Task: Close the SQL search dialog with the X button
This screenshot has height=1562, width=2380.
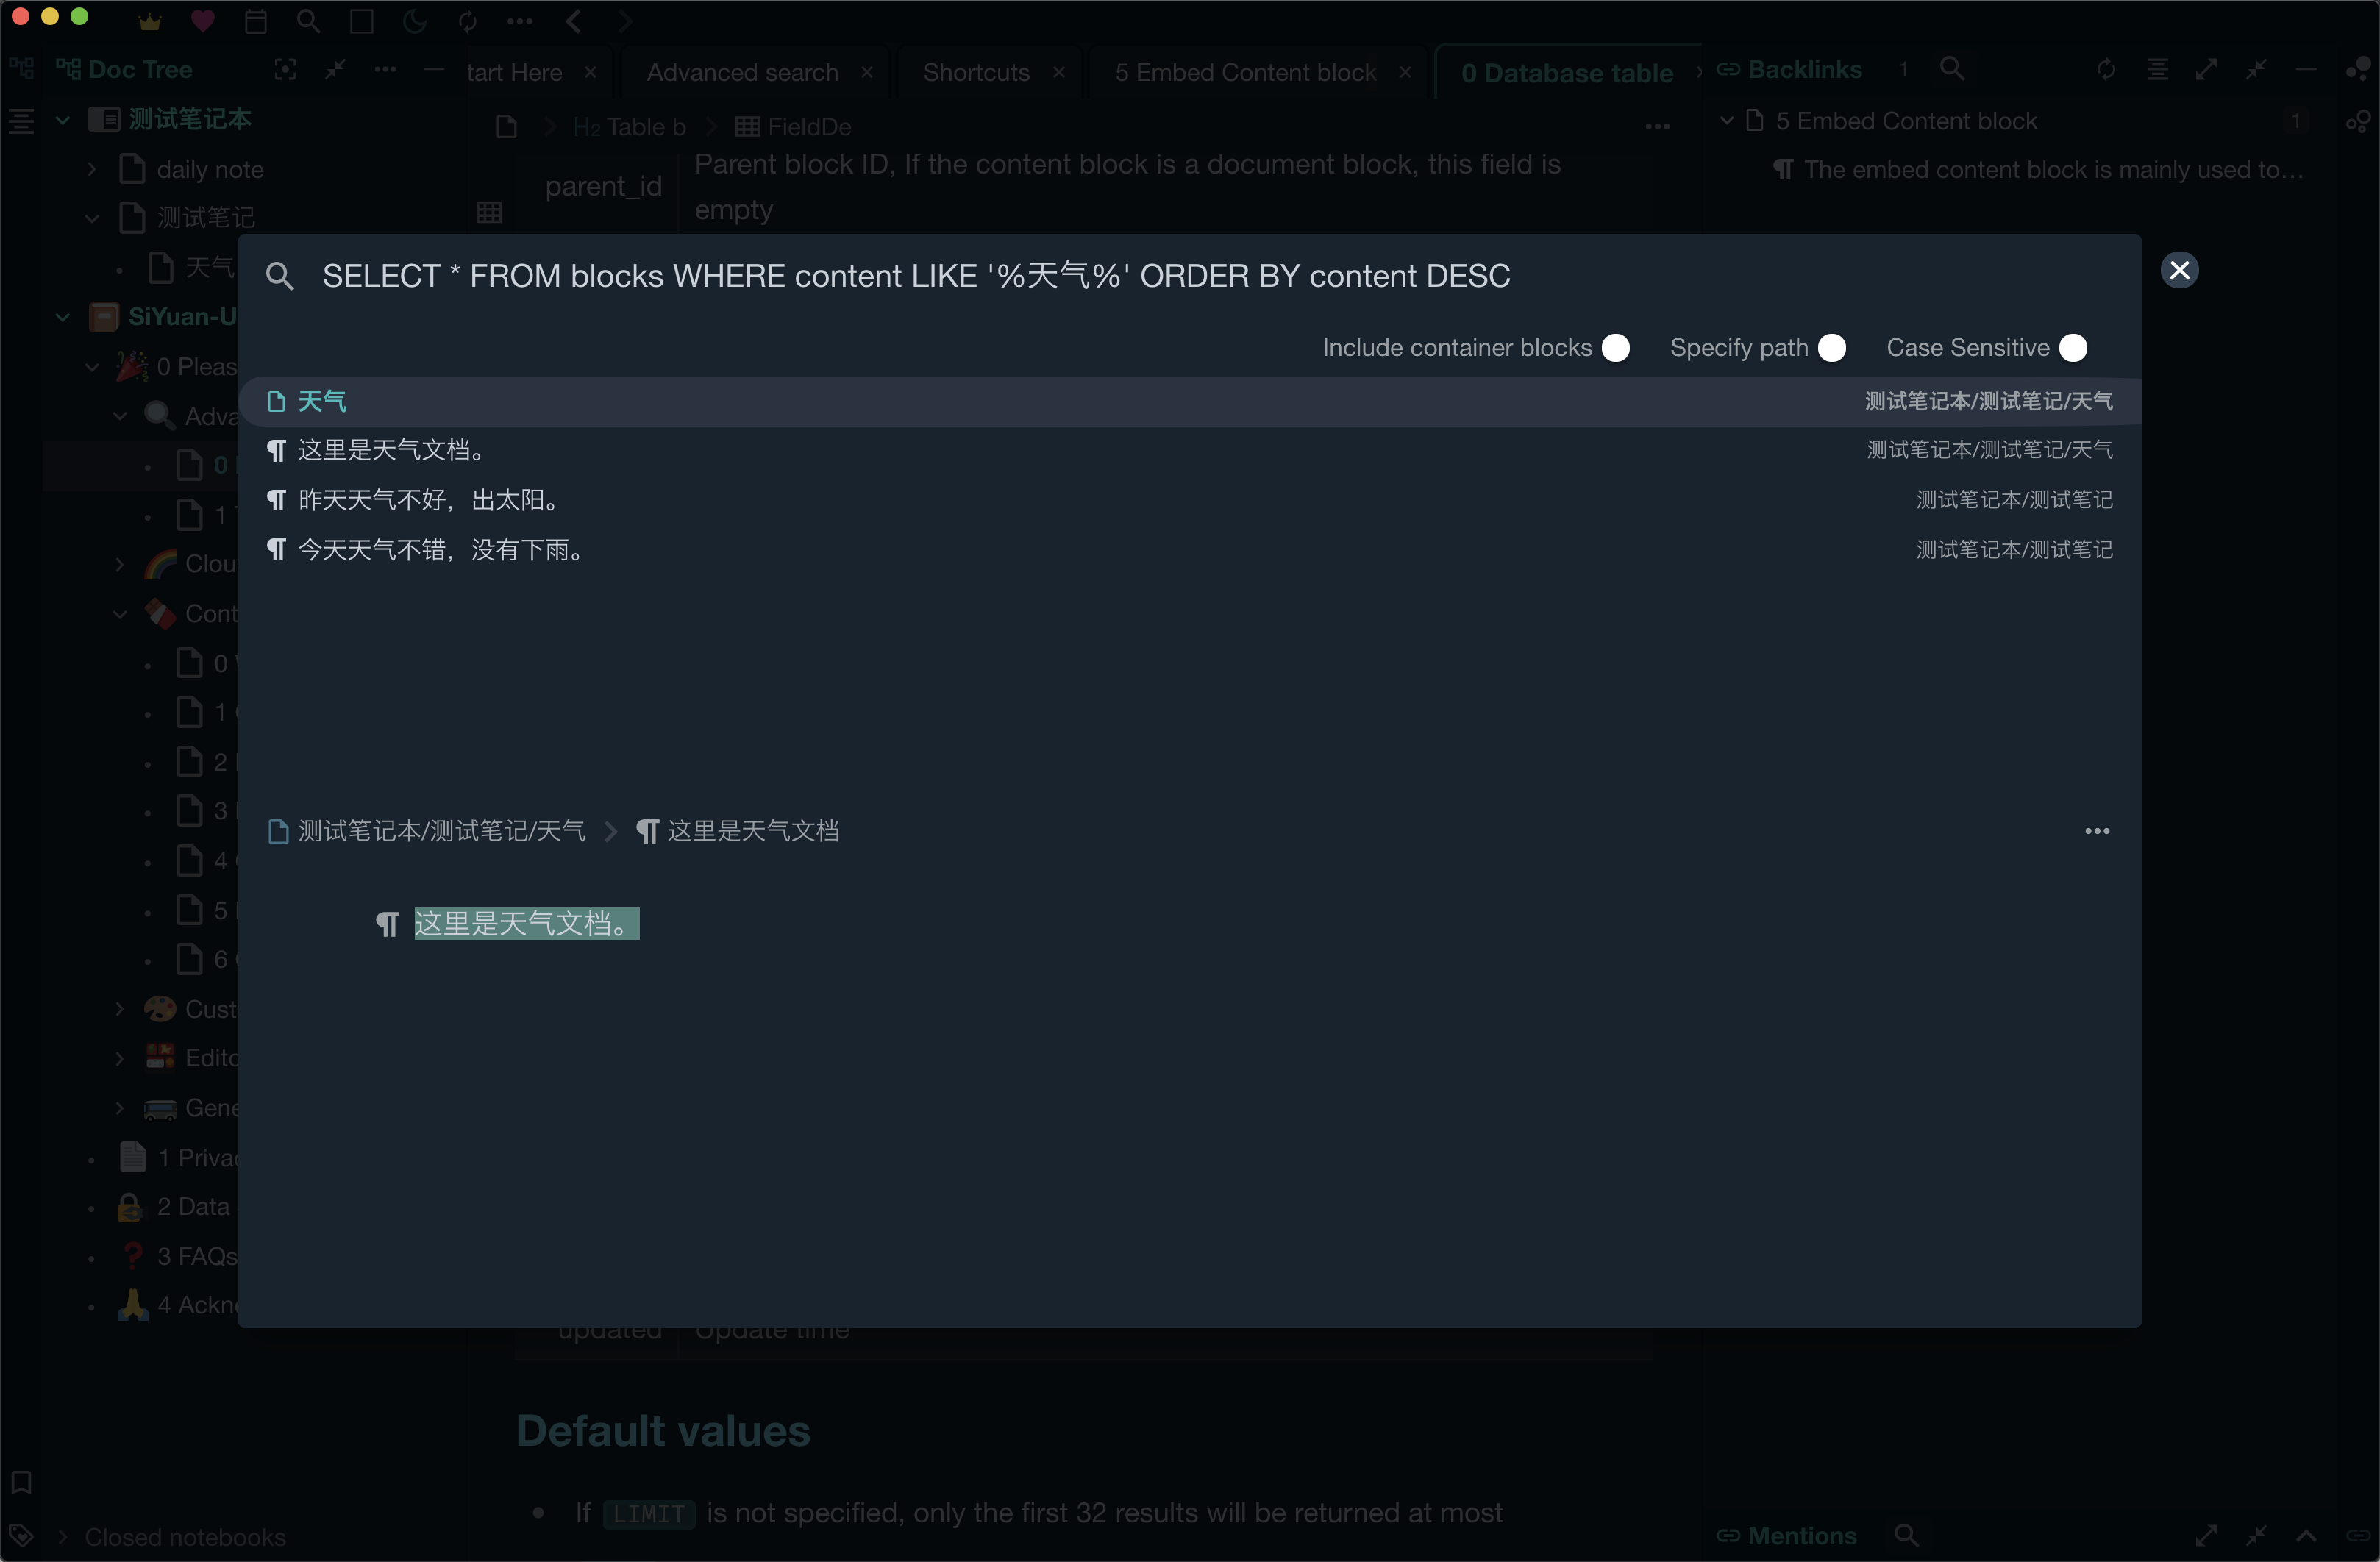Action: [2180, 269]
